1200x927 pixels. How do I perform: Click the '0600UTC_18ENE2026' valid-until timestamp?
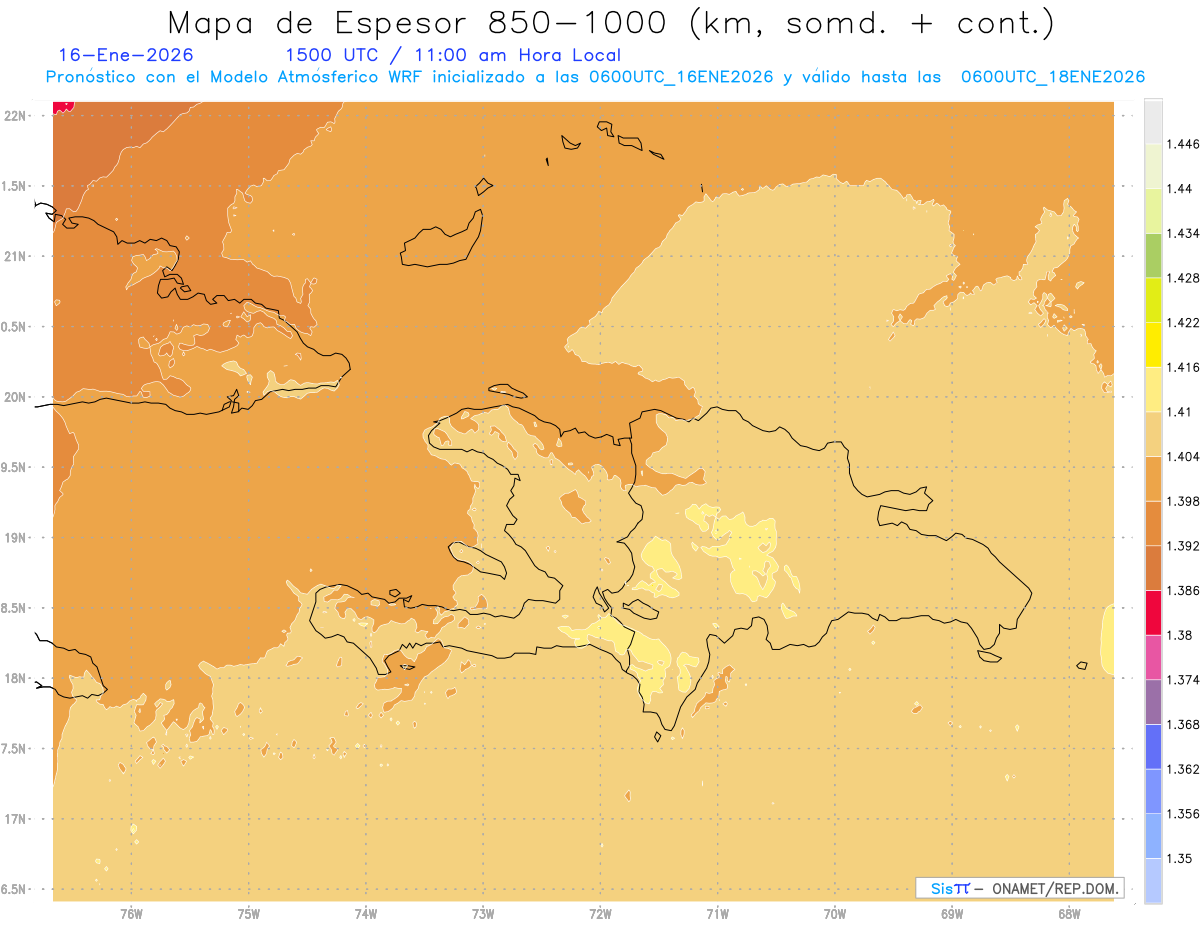(x=1052, y=77)
